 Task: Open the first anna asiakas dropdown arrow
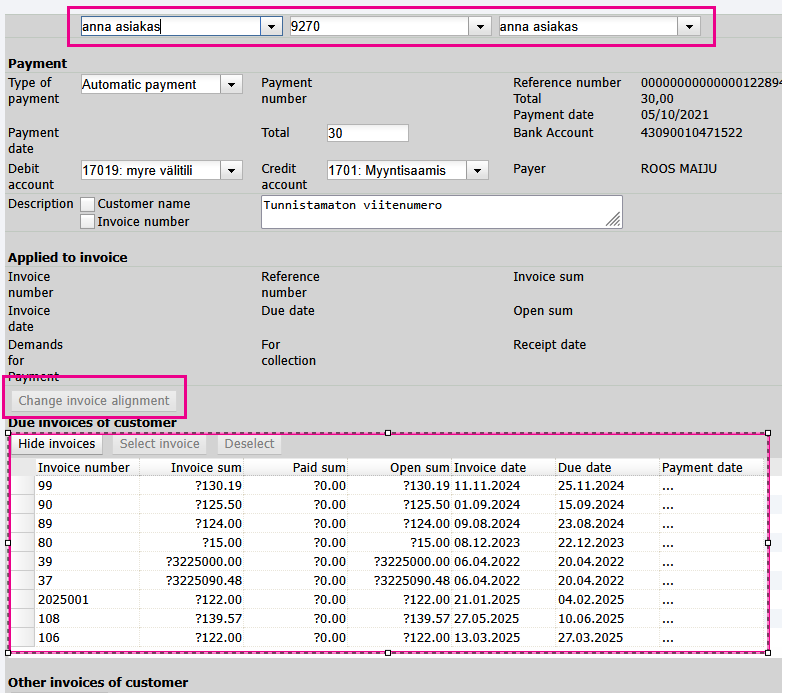[x=271, y=26]
